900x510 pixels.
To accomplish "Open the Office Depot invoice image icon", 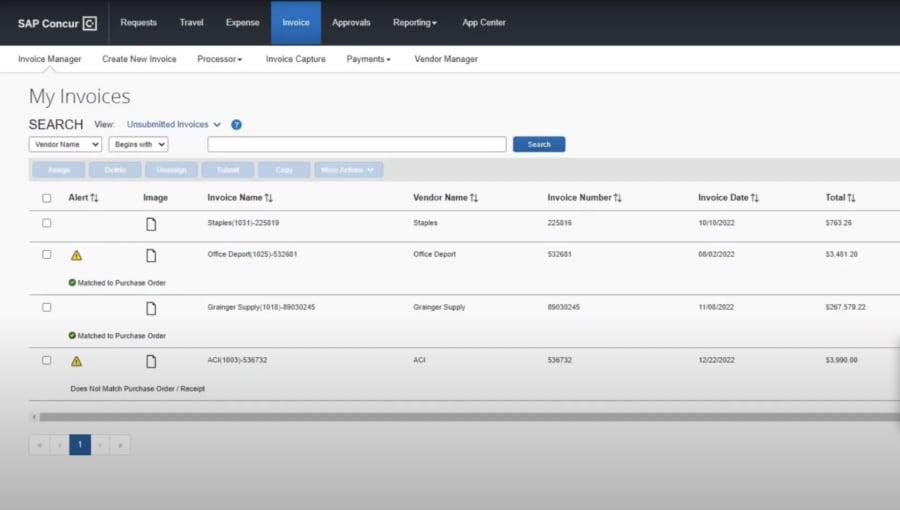I will 151,256.
